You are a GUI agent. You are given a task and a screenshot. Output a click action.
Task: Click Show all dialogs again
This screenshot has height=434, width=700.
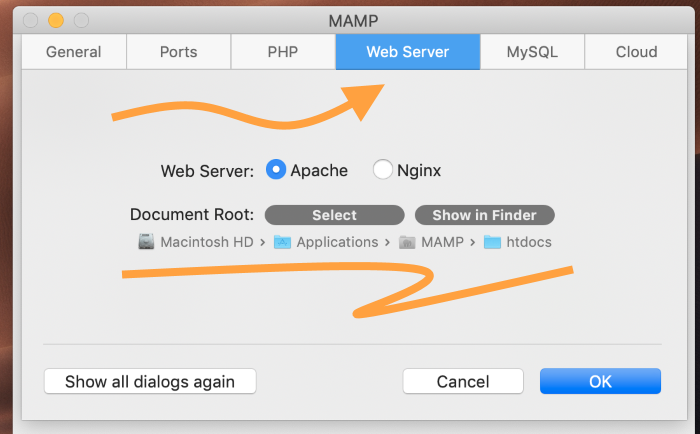(150, 381)
